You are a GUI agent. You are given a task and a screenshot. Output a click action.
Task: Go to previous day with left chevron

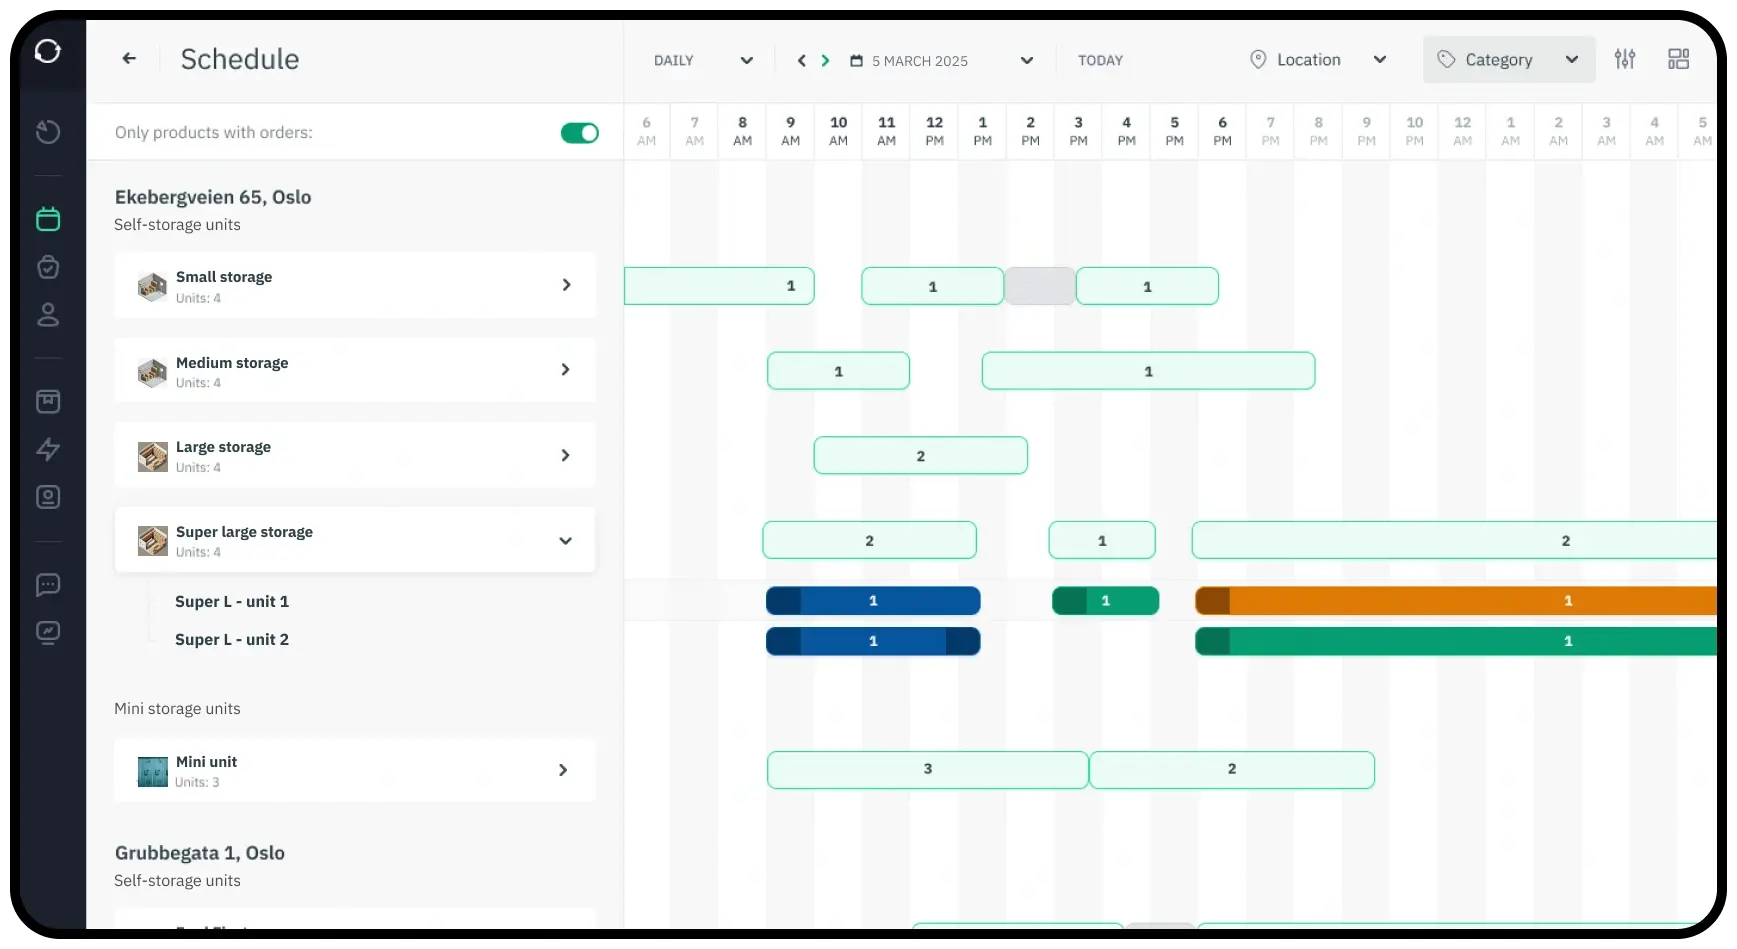pos(801,61)
